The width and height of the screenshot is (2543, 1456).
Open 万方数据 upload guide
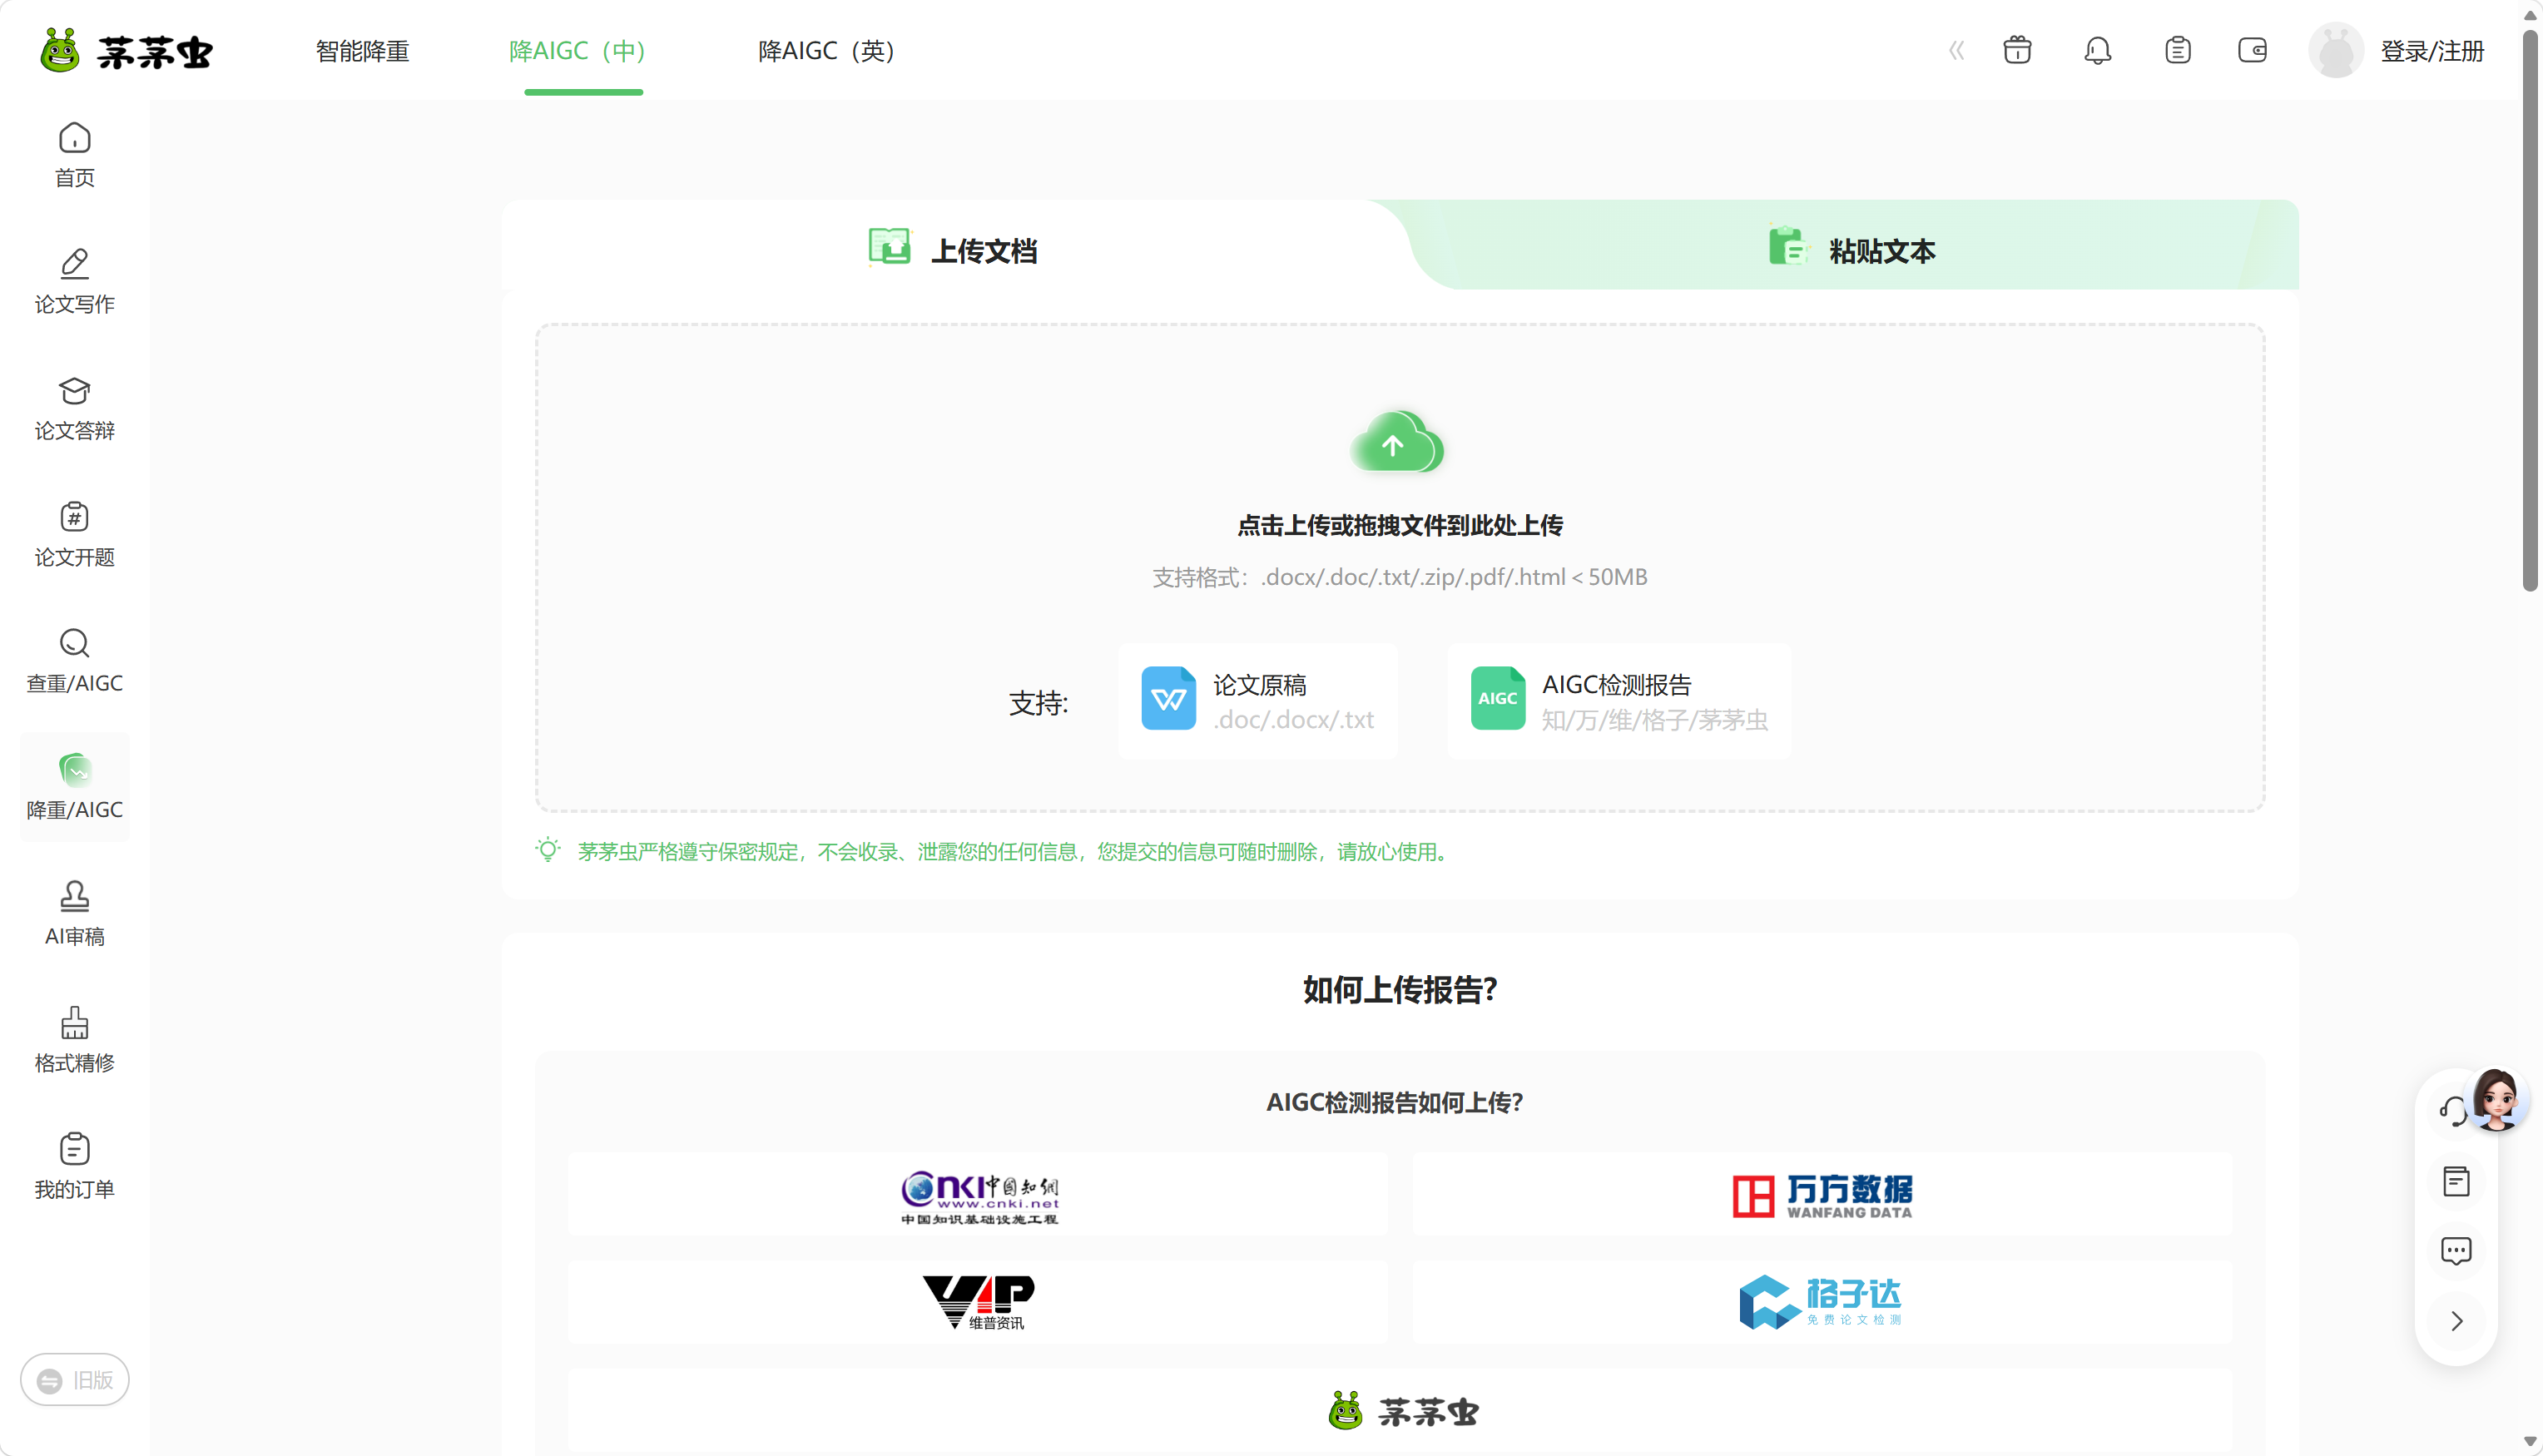click(x=1822, y=1195)
